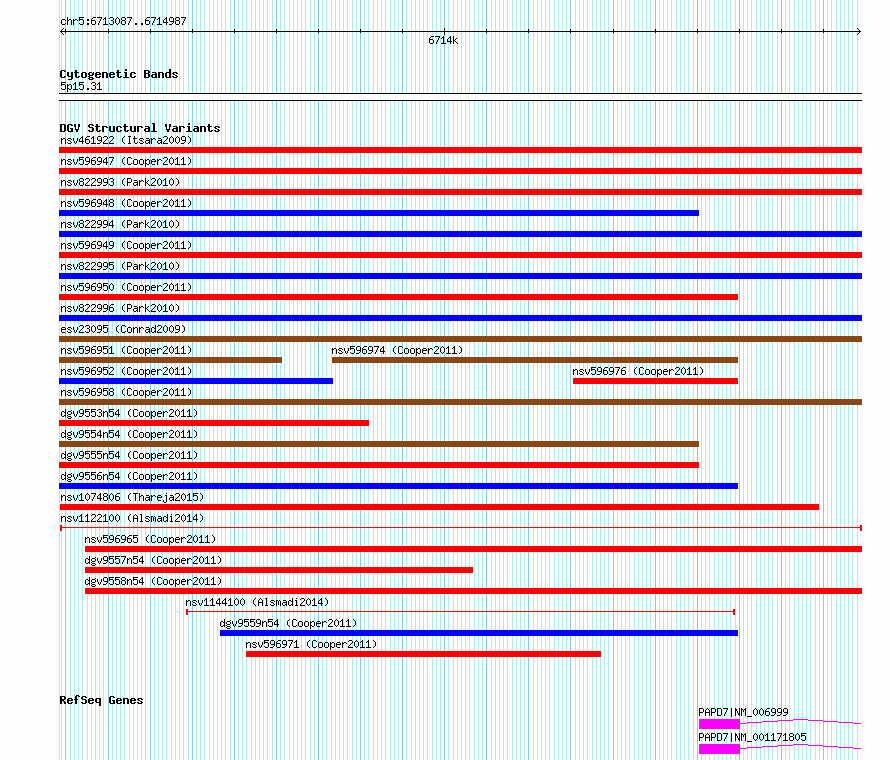Open the nsv596974 (Cooper2011) label
890x760 pixels.
[x=397, y=350]
